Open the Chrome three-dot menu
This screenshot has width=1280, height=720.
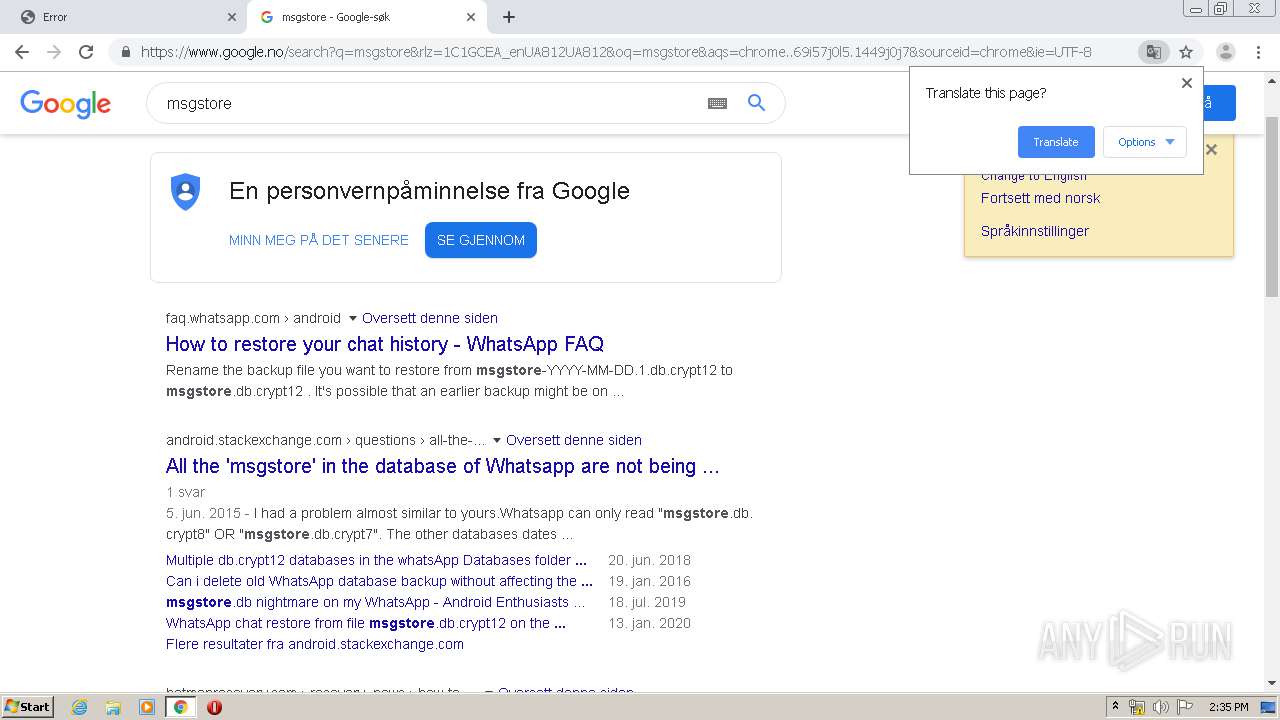click(1260, 52)
